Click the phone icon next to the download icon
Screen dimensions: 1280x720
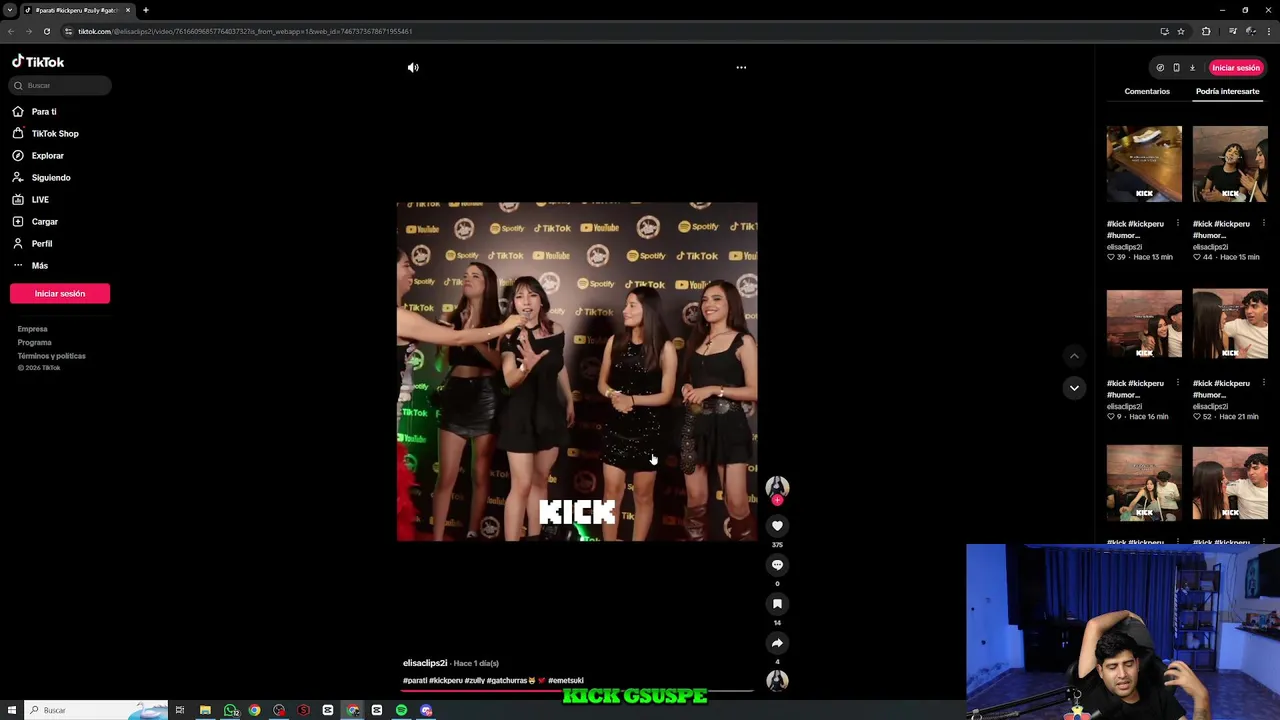pos(1176,67)
